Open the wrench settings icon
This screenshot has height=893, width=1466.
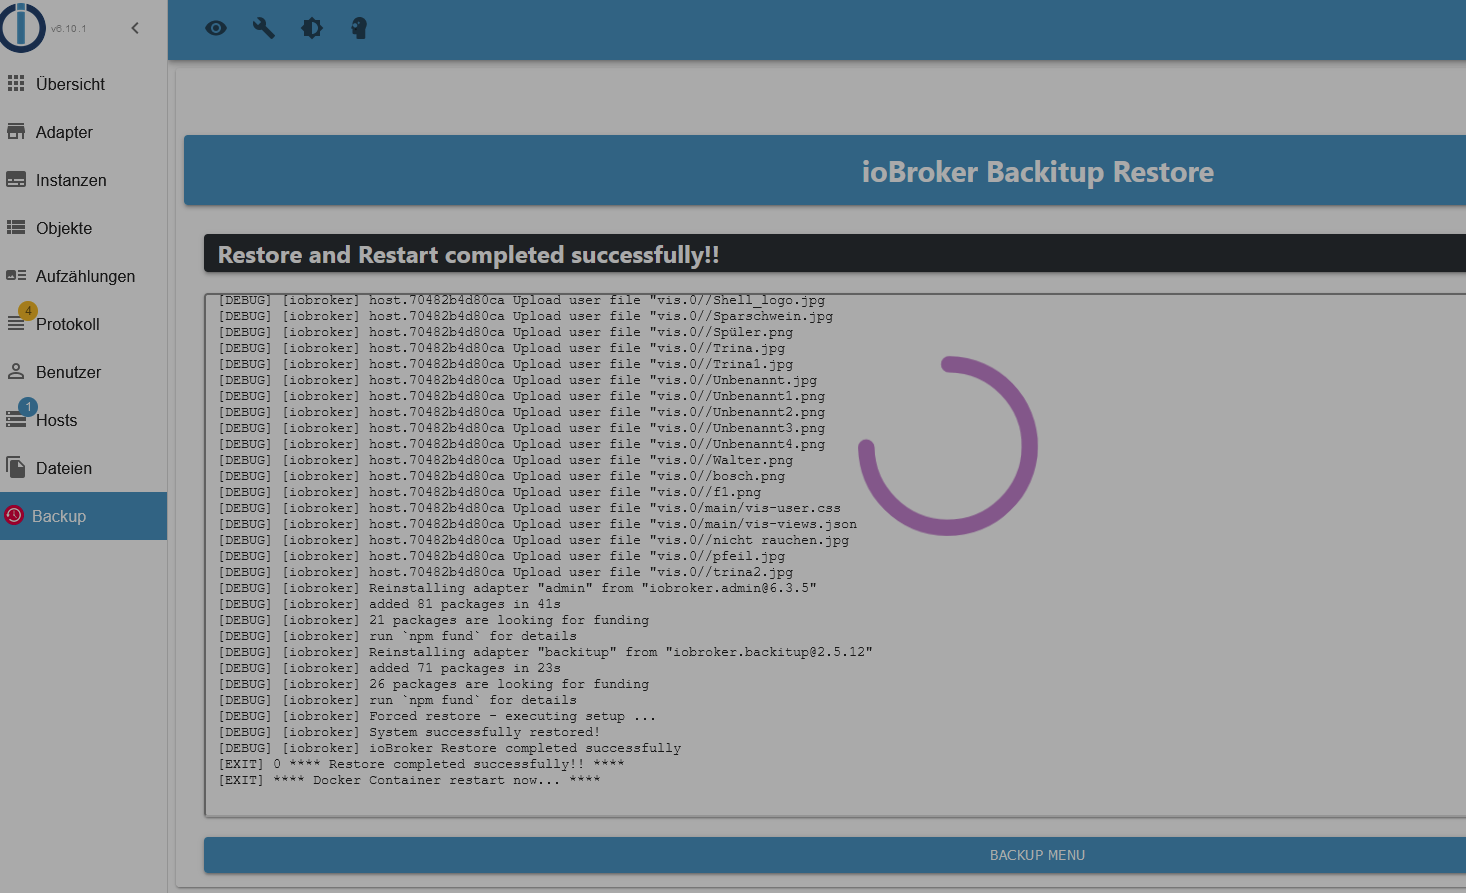coord(264,28)
